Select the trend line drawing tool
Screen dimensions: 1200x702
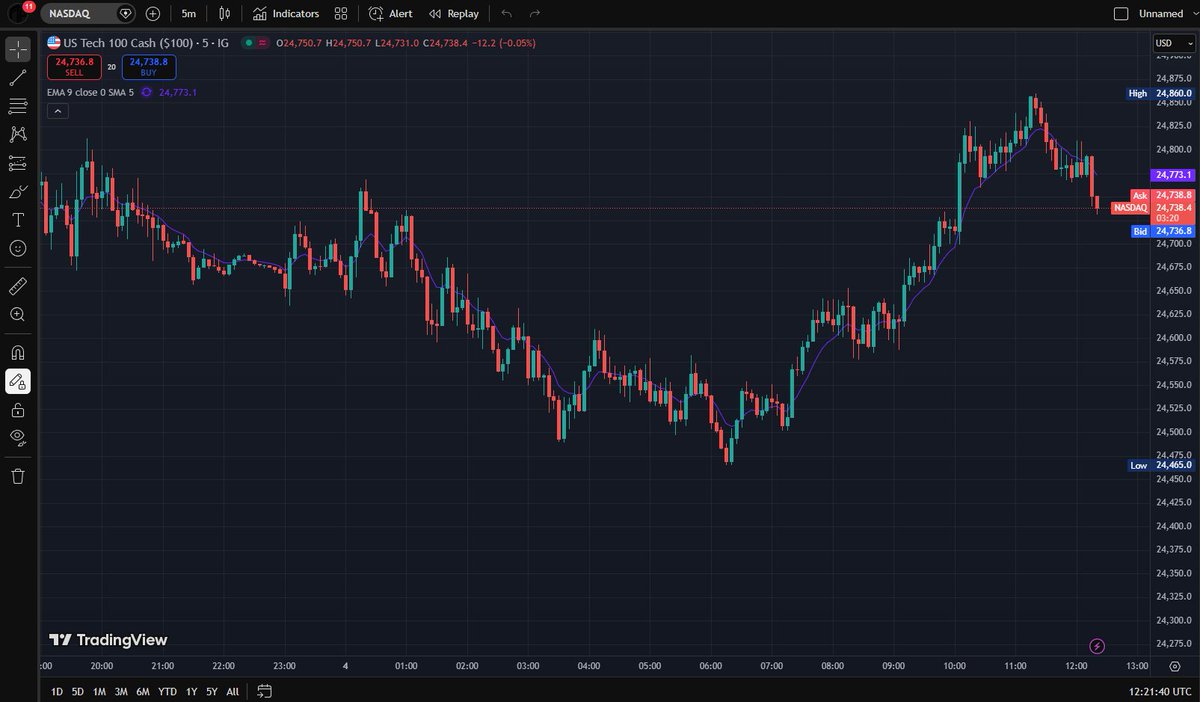click(18, 77)
